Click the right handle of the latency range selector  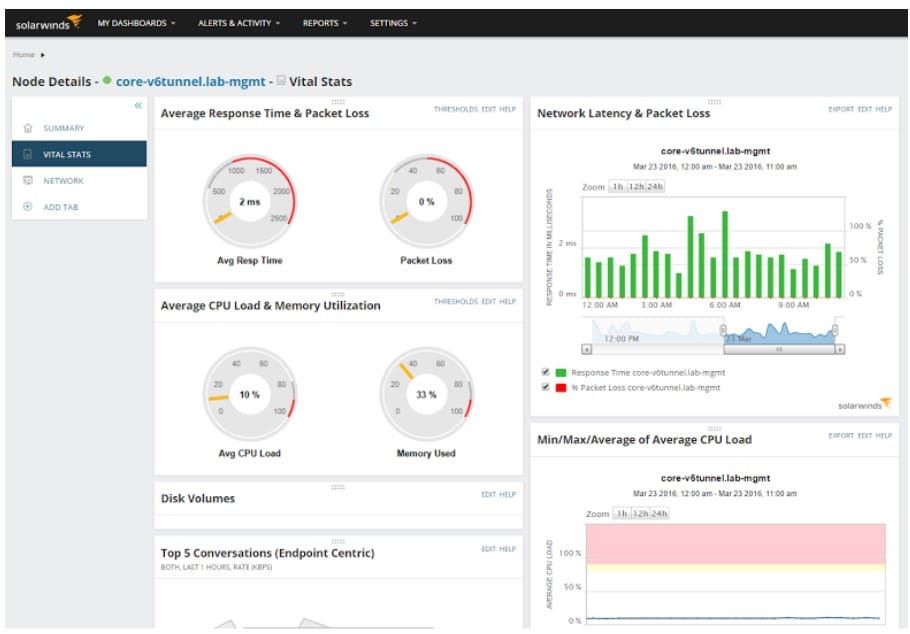[835, 330]
